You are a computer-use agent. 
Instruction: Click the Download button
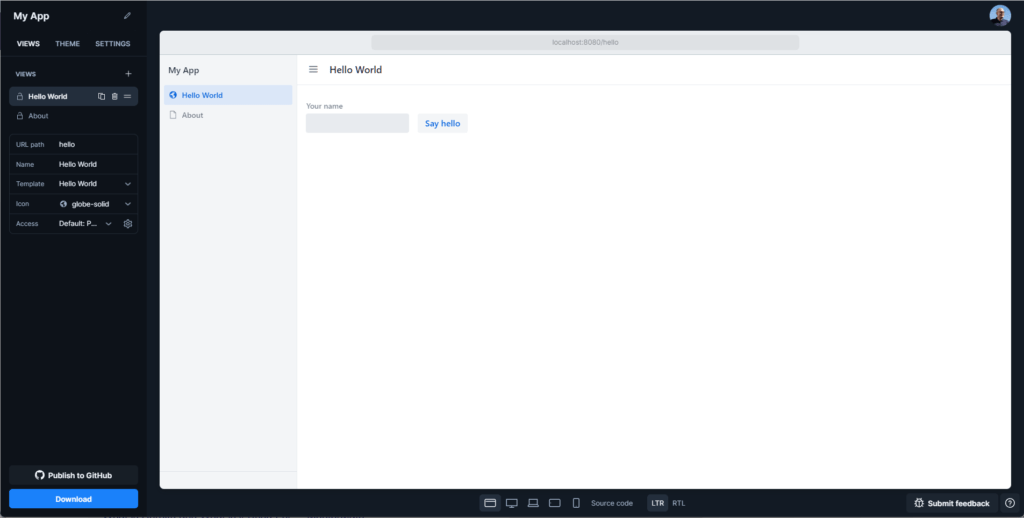coord(73,498)
